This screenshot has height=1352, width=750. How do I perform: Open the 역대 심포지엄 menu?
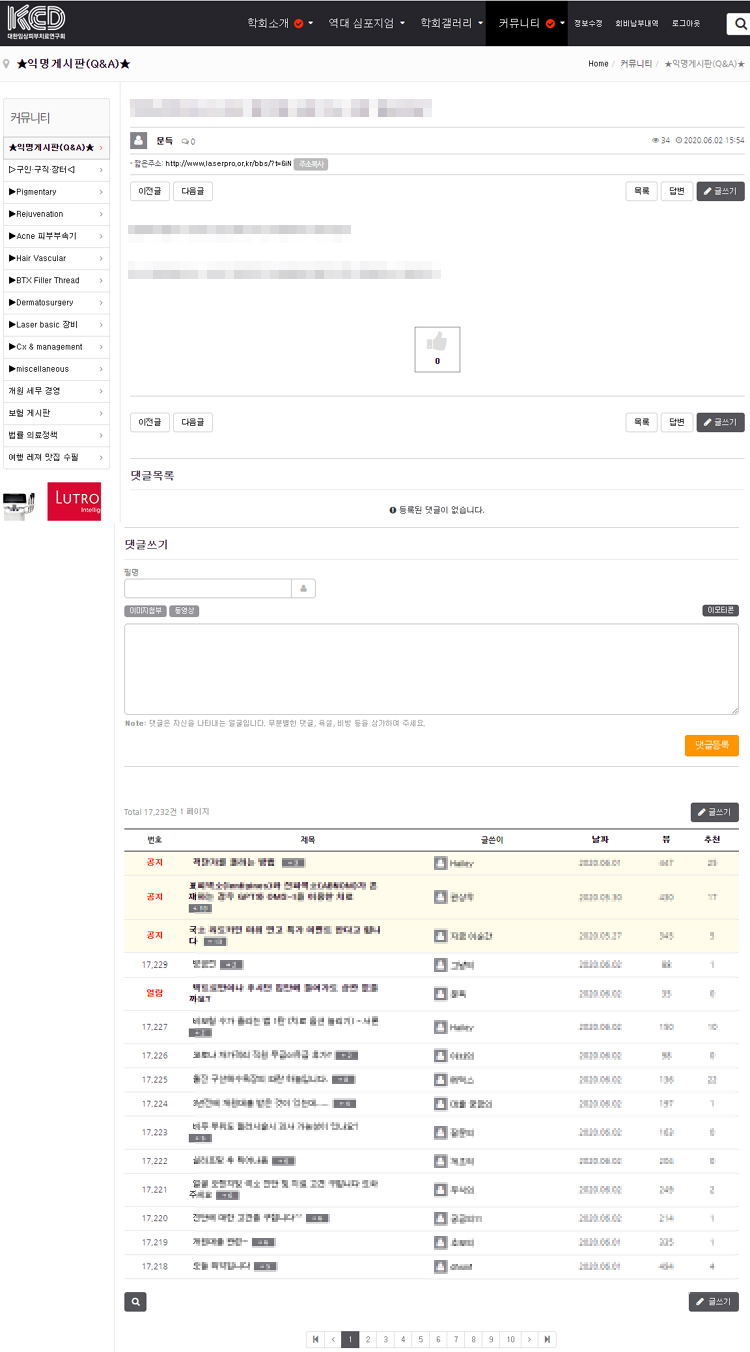(368, 22)
